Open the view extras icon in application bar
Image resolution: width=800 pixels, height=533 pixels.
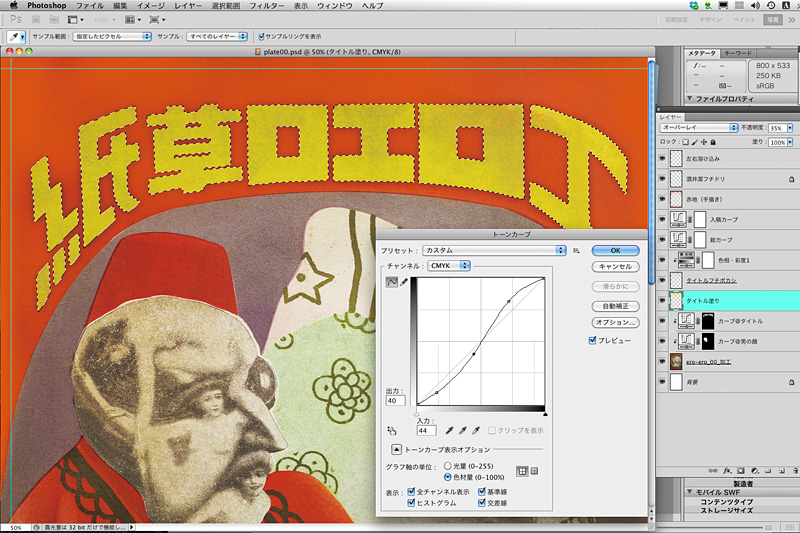pos(76,19)
